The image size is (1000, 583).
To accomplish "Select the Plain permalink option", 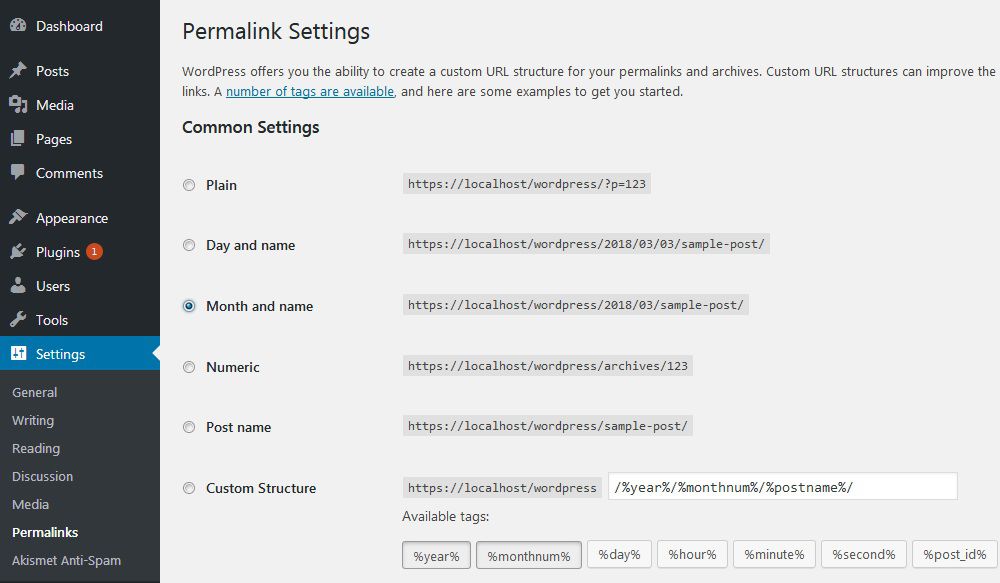I will pos(189,185).
